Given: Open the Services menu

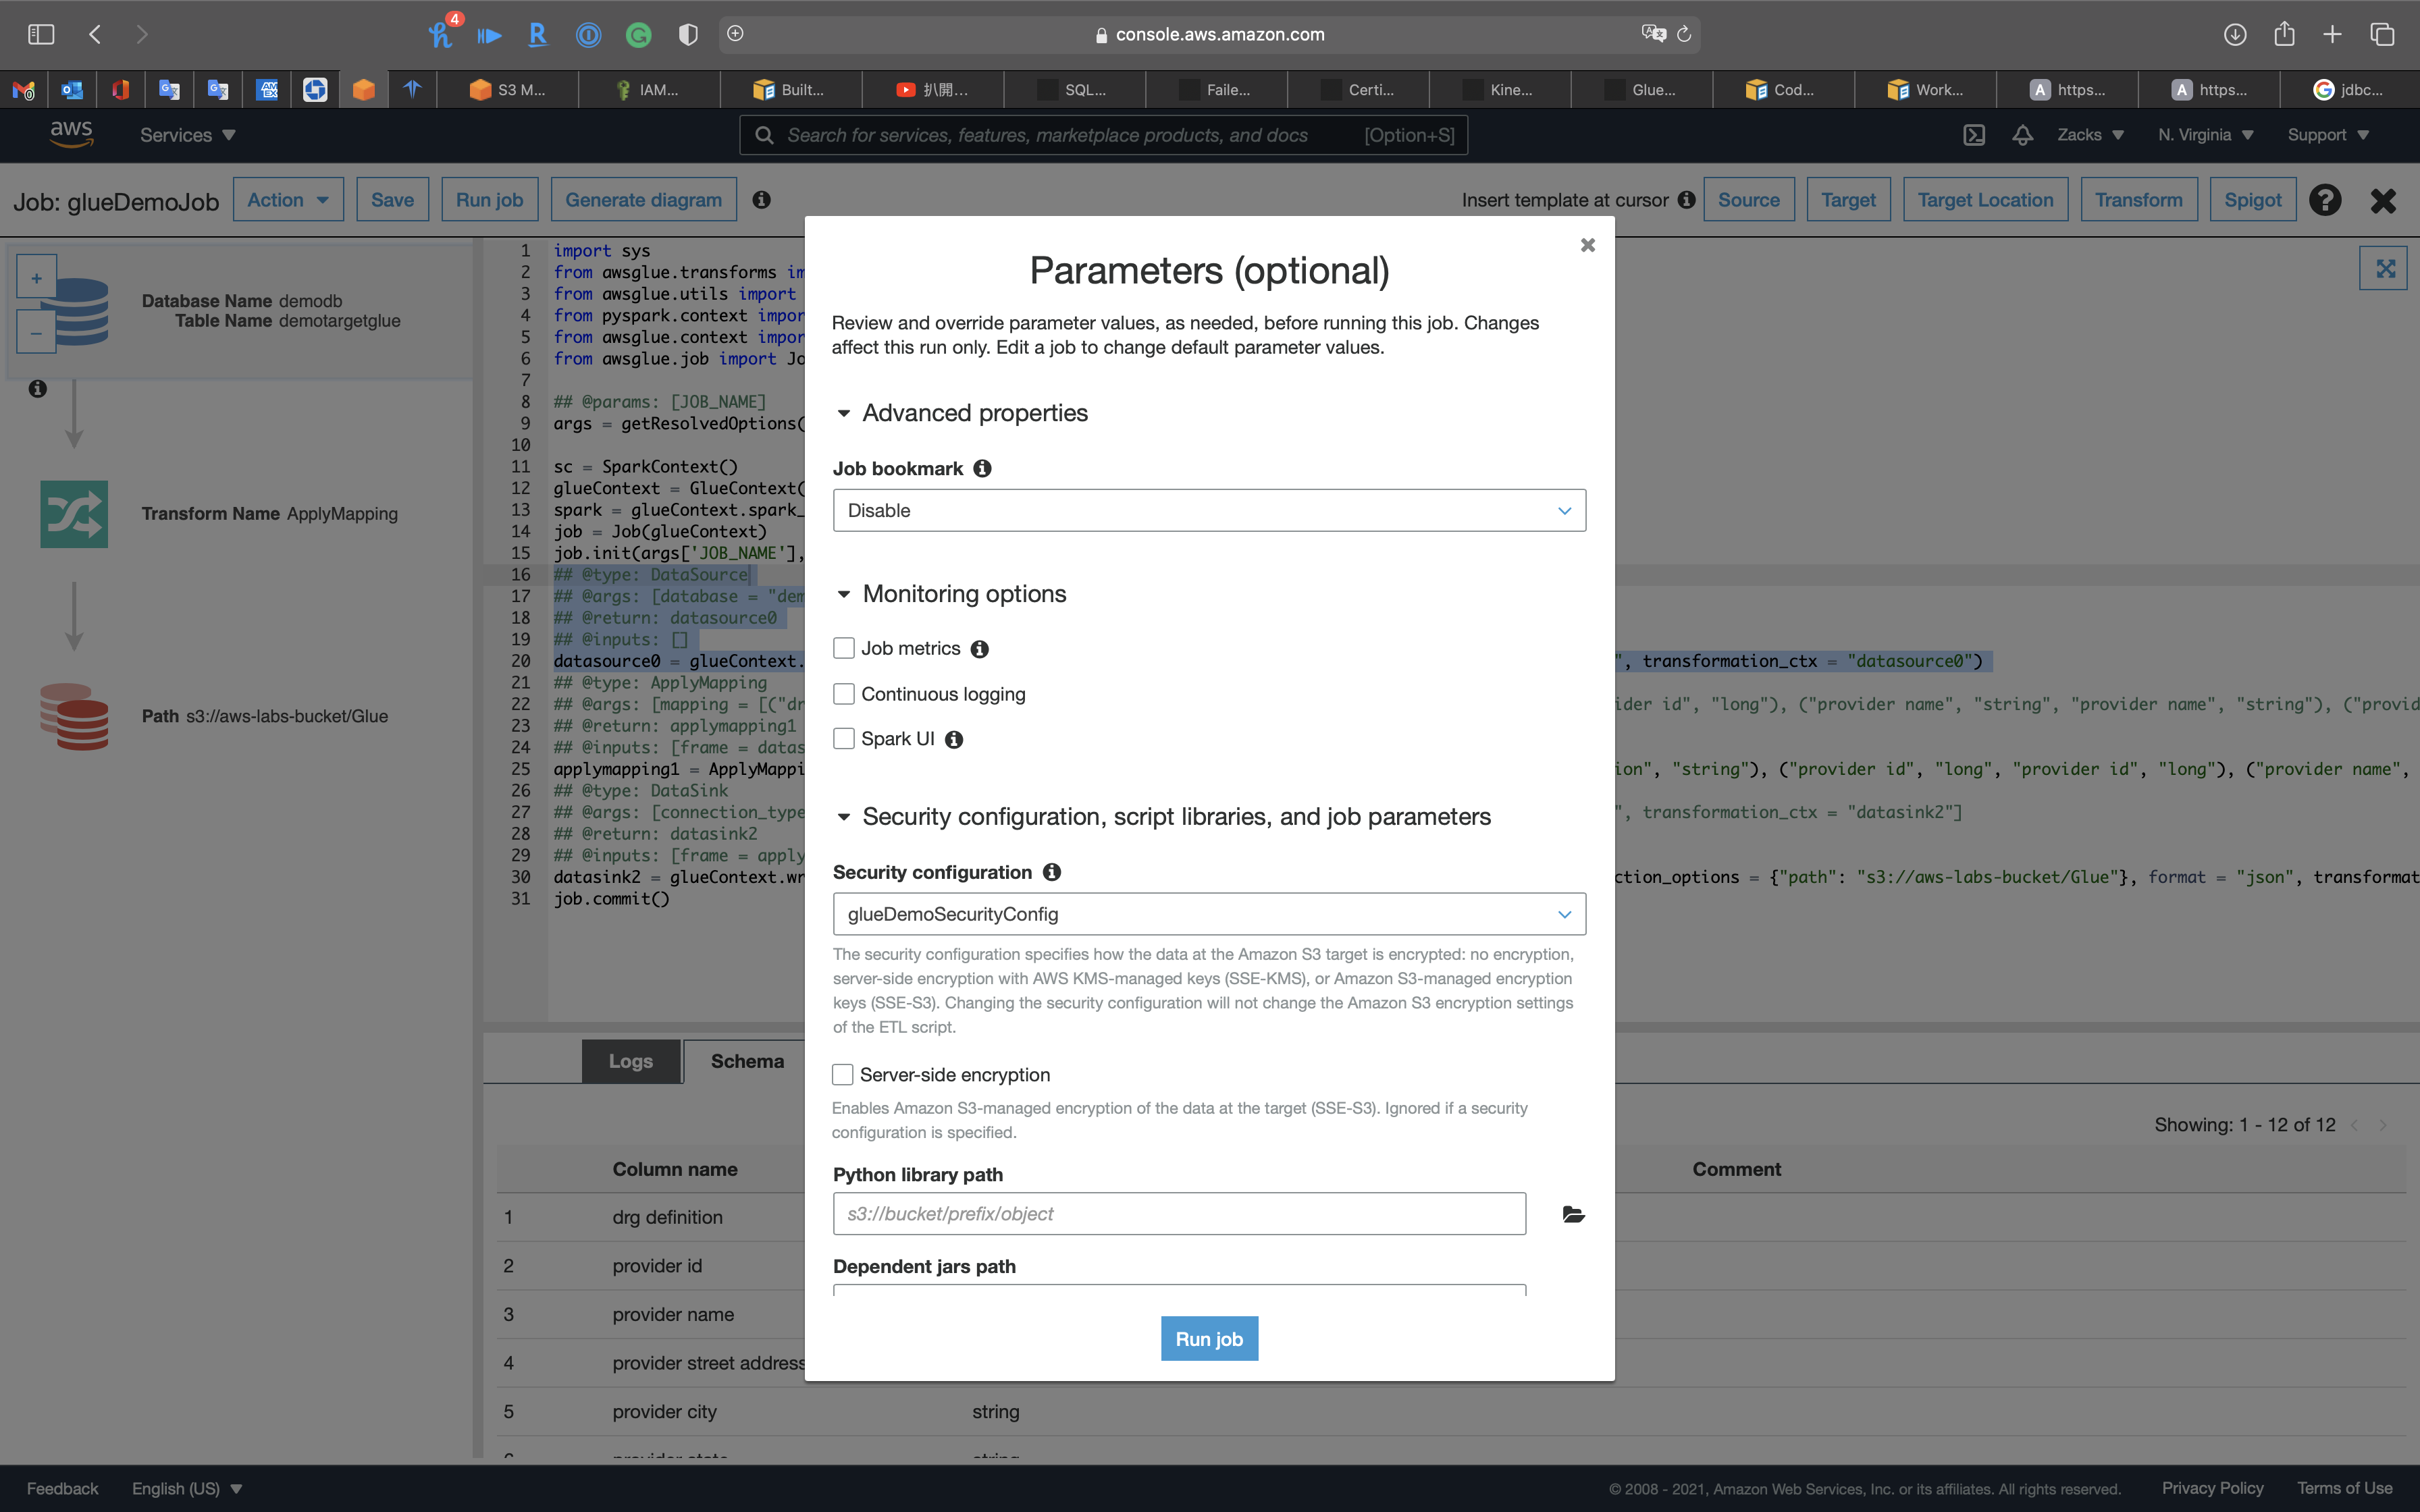Looking at the screenshot, I should pyautogui.click(x=187, y=135).
